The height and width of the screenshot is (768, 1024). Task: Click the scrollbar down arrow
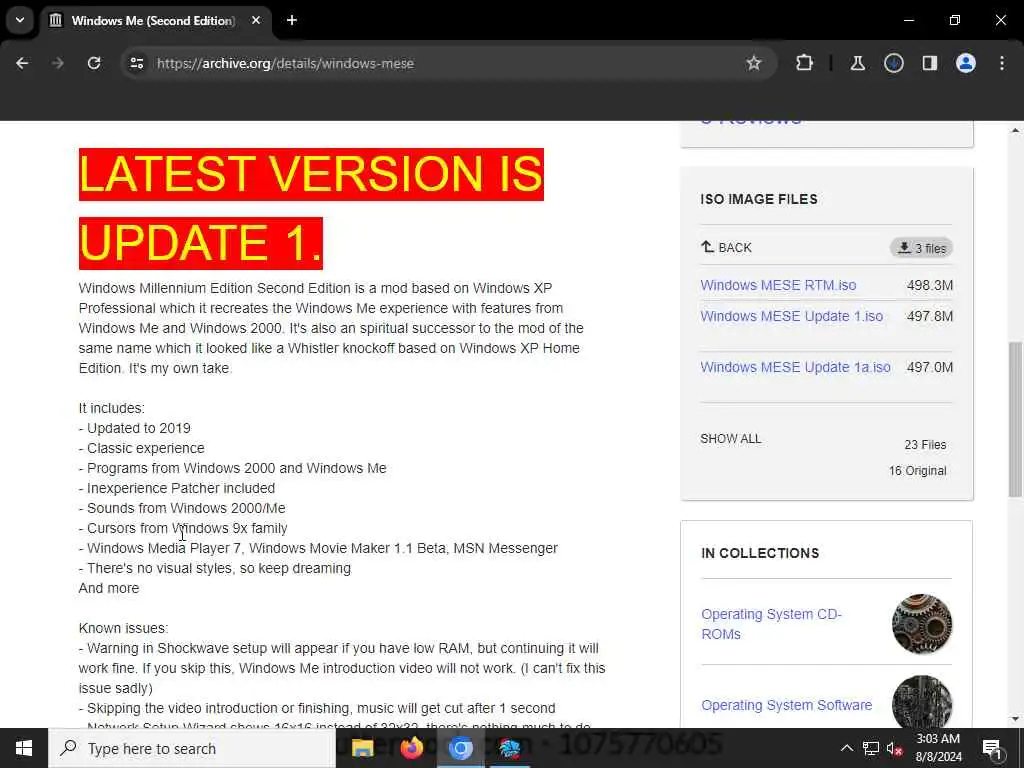pyautogui.click(x=1015, y=719)
